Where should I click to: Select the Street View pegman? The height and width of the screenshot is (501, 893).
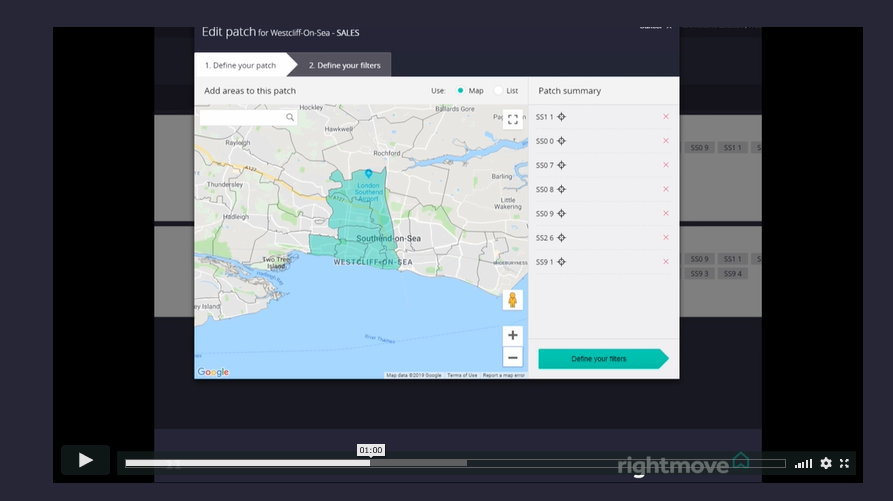pos(513,300)
